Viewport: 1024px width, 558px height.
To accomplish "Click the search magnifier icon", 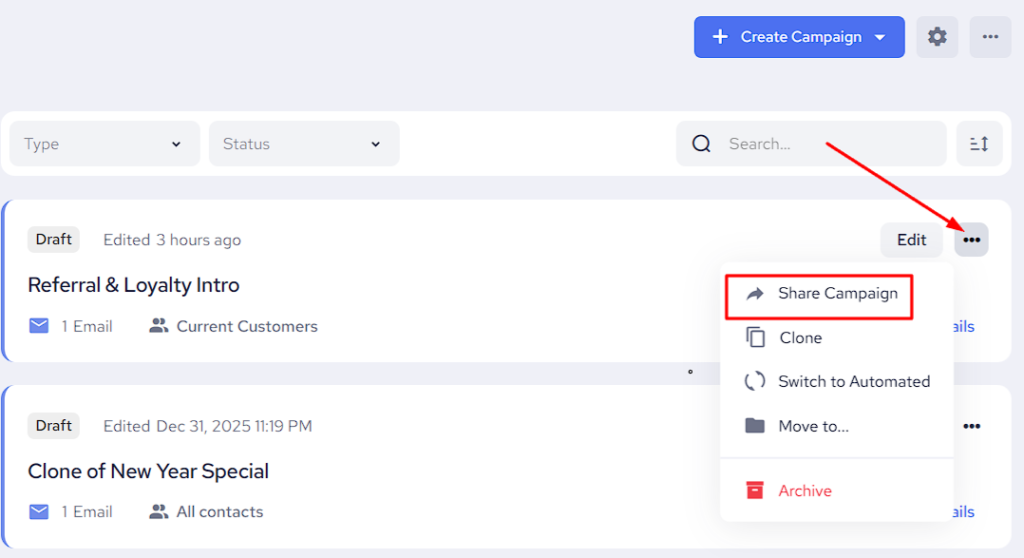I will (702, 144).
